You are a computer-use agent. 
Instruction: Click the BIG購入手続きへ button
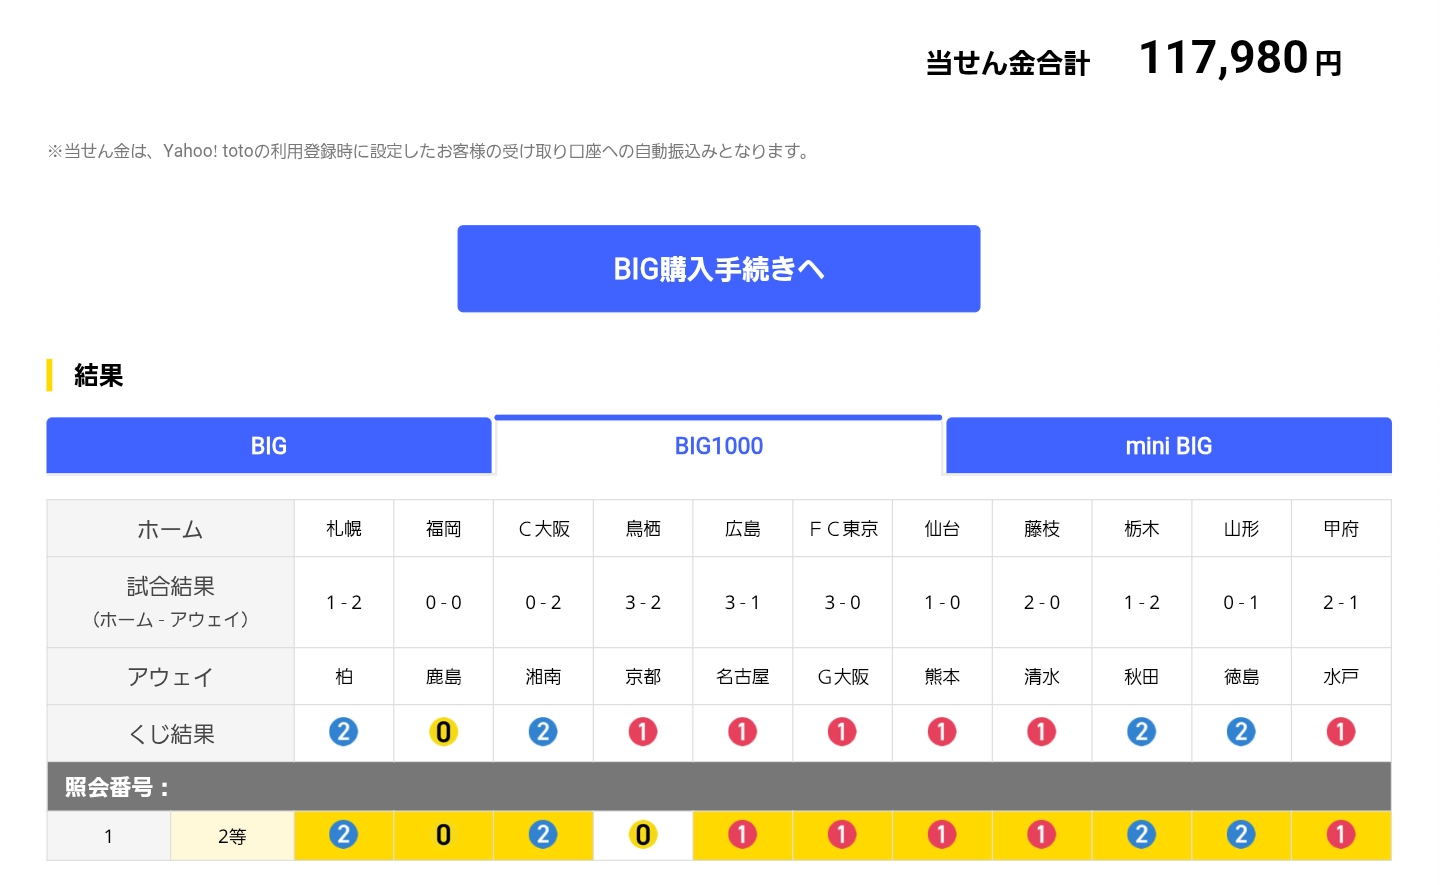coord(718,269)
